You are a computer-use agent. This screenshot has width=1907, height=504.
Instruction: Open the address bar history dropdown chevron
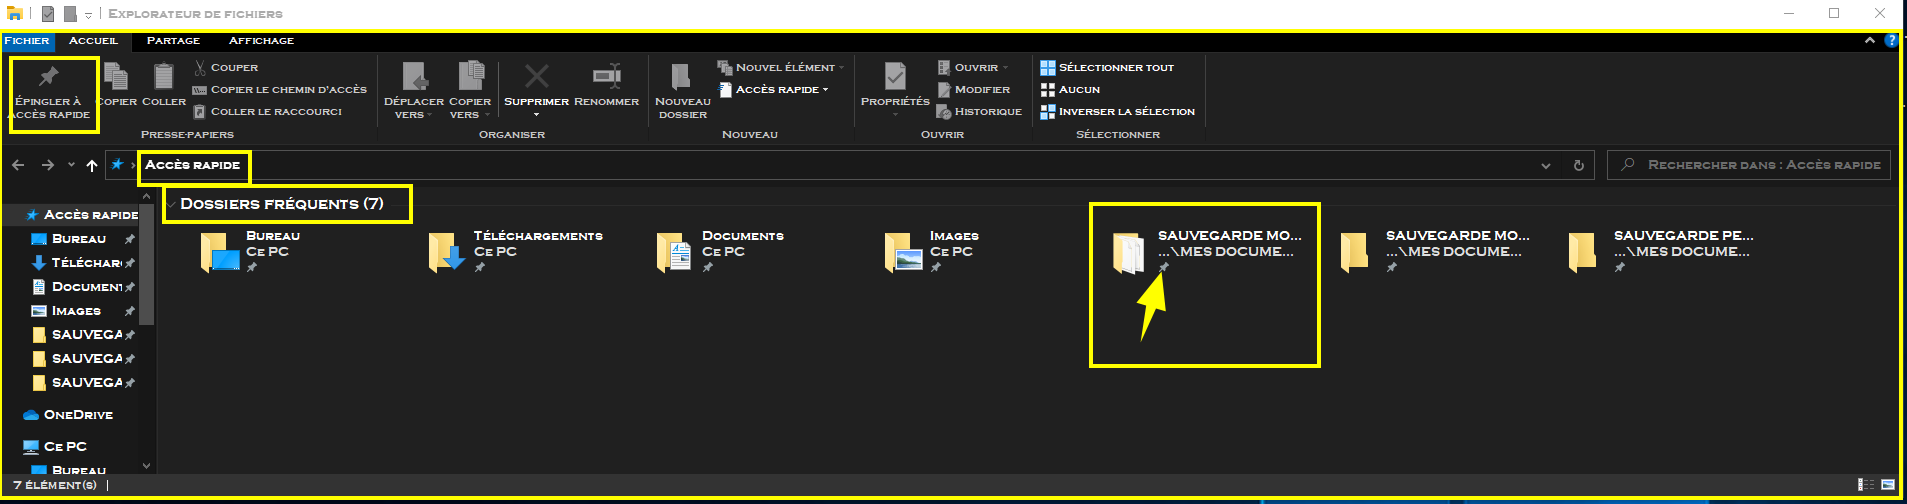tap(1546, 165)
